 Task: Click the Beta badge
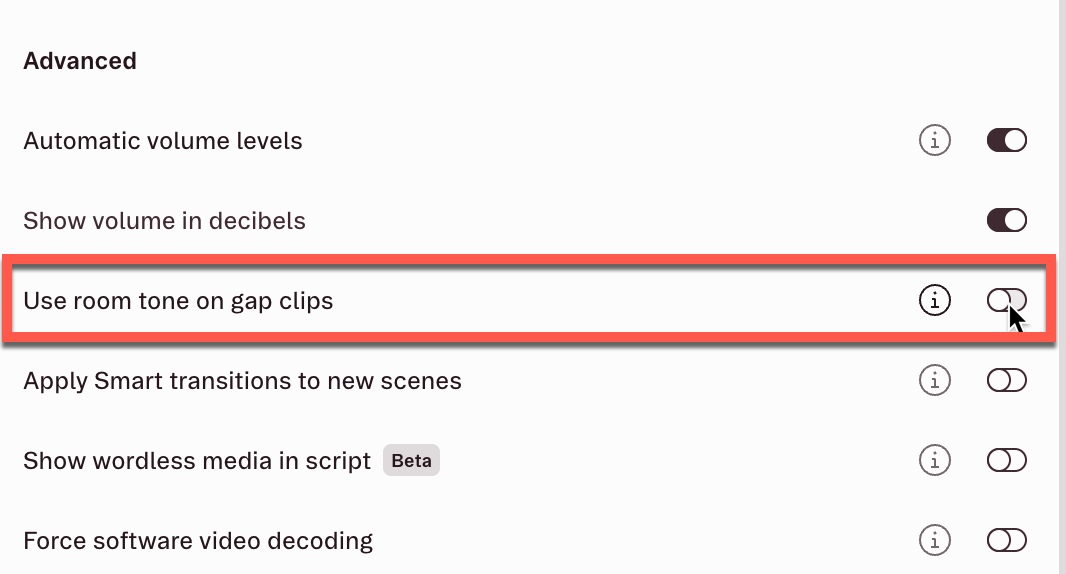click(411, 461)
